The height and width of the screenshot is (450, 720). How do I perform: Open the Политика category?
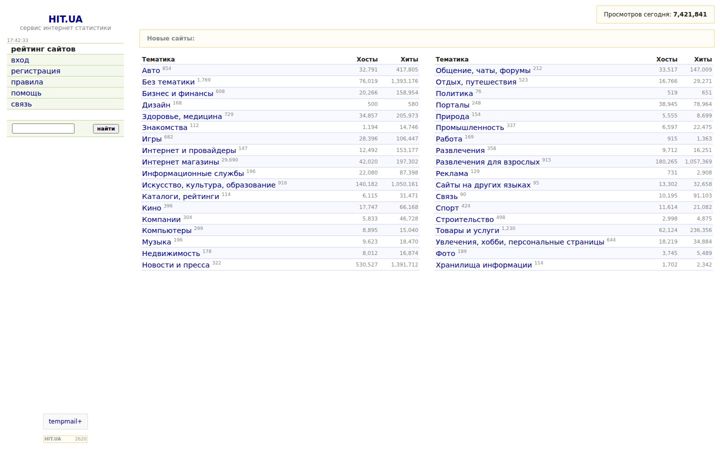(x=454, y=94)
